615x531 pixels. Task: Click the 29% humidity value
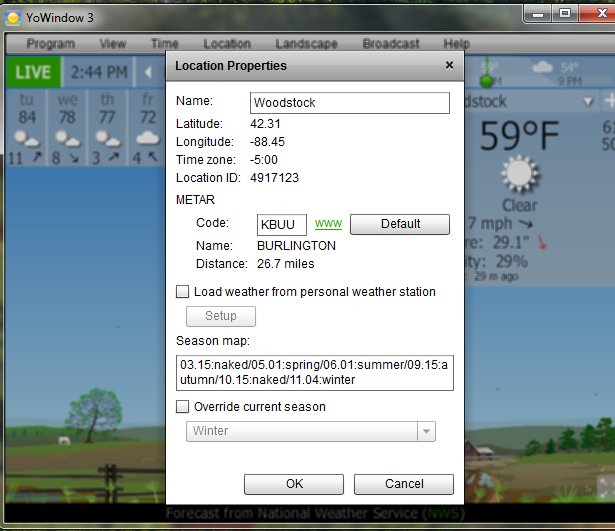(512, 261)
